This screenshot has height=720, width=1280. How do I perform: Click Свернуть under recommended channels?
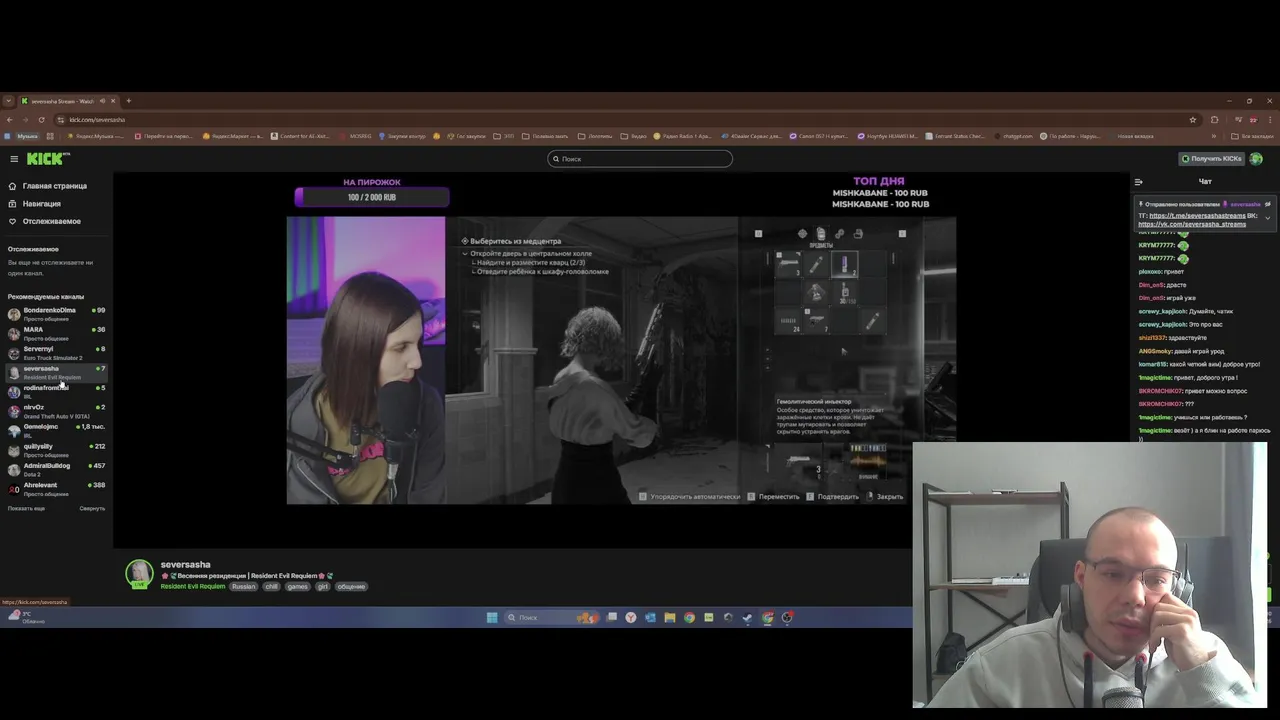coord(92,508)
